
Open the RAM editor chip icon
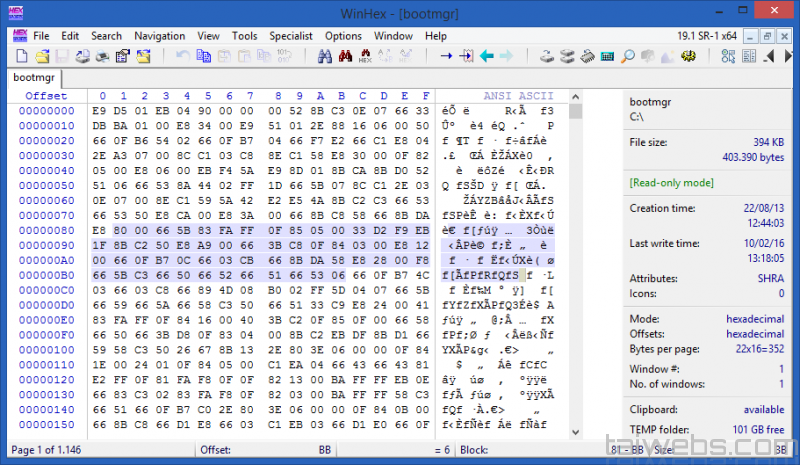pos(586,56)
